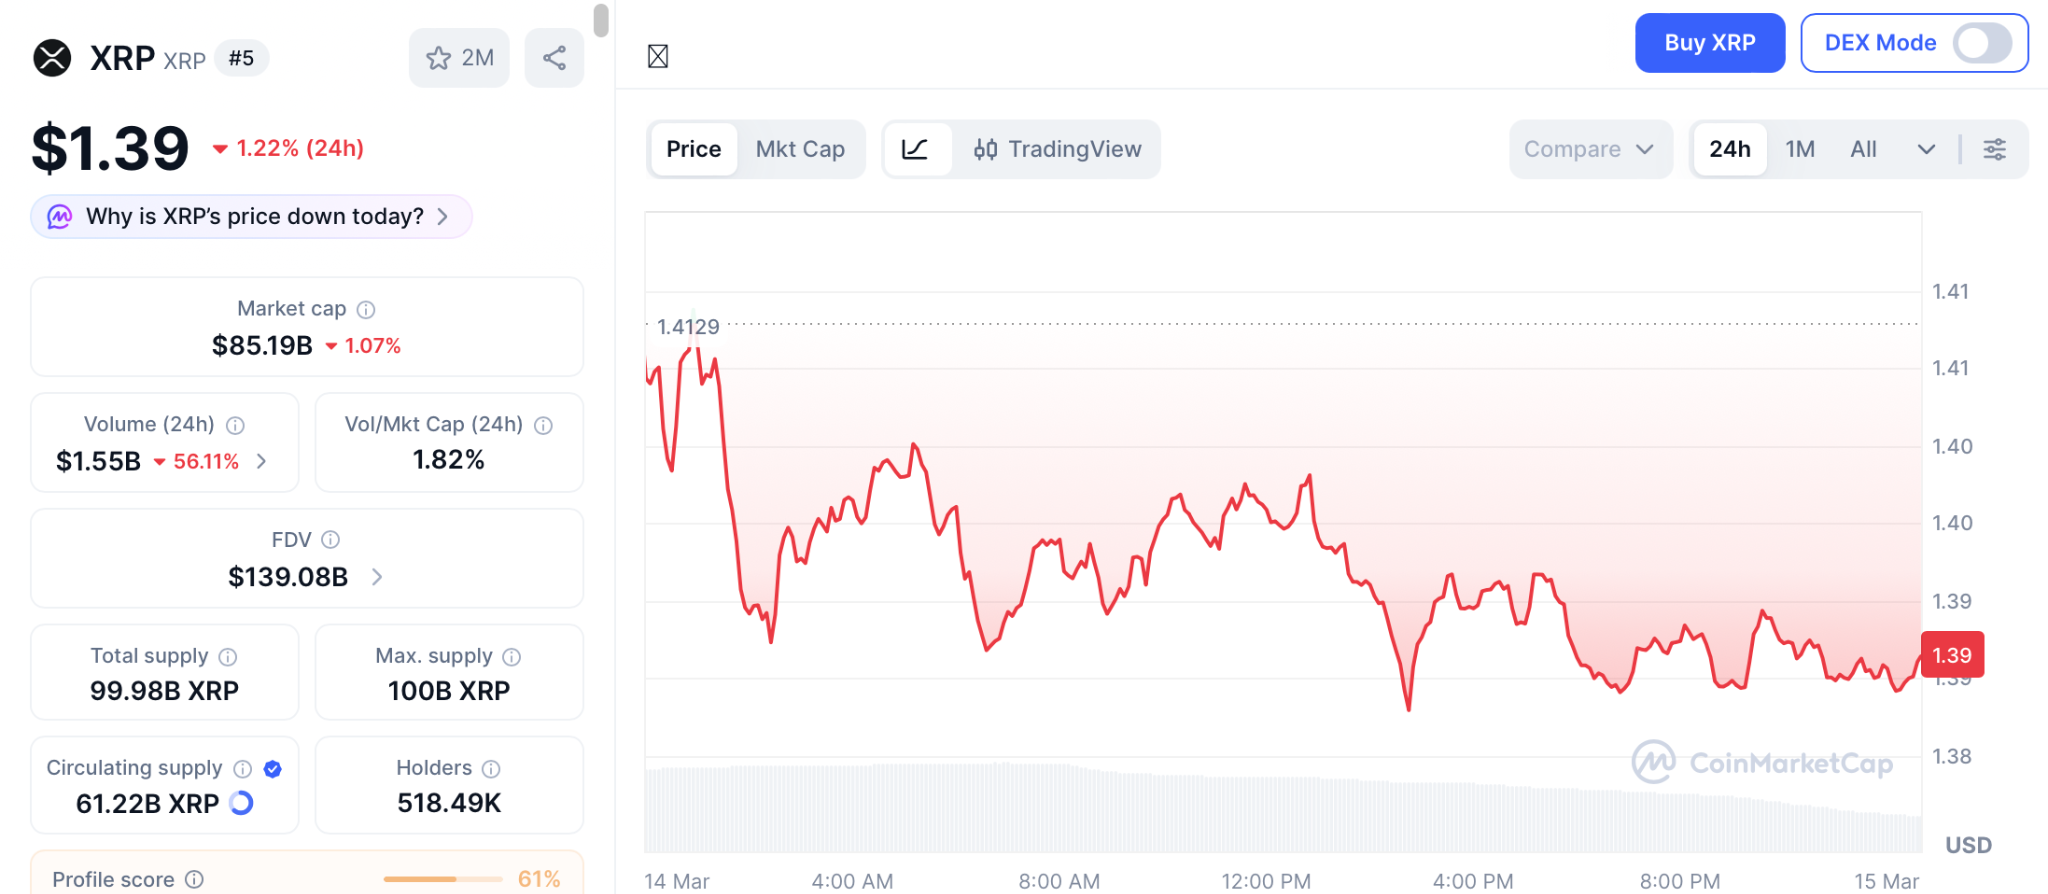The width and height of the screenshot is (2048, 894).
Task: Open chart settings sliders icon
Action: 1994,149
